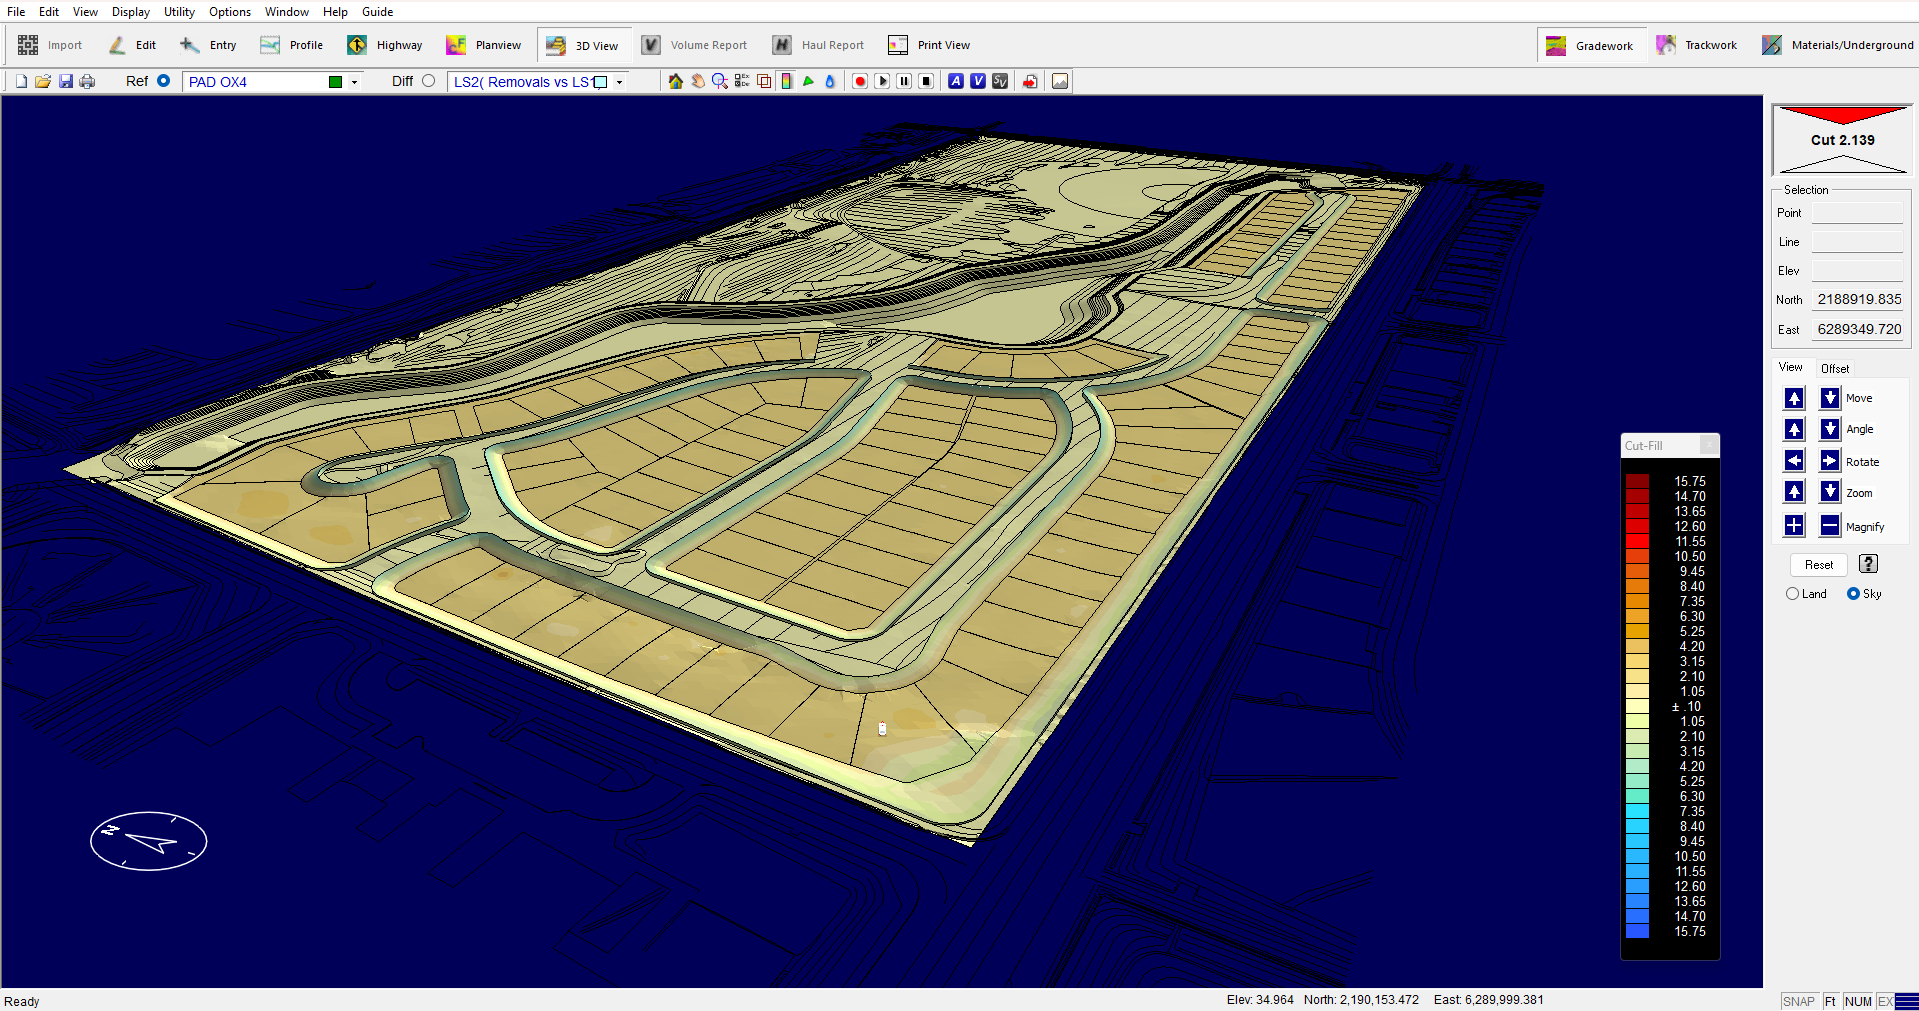Click the zoom magnifier tool icon
The height and width of the screenshot is (1011, 1919).
point(720,82)
